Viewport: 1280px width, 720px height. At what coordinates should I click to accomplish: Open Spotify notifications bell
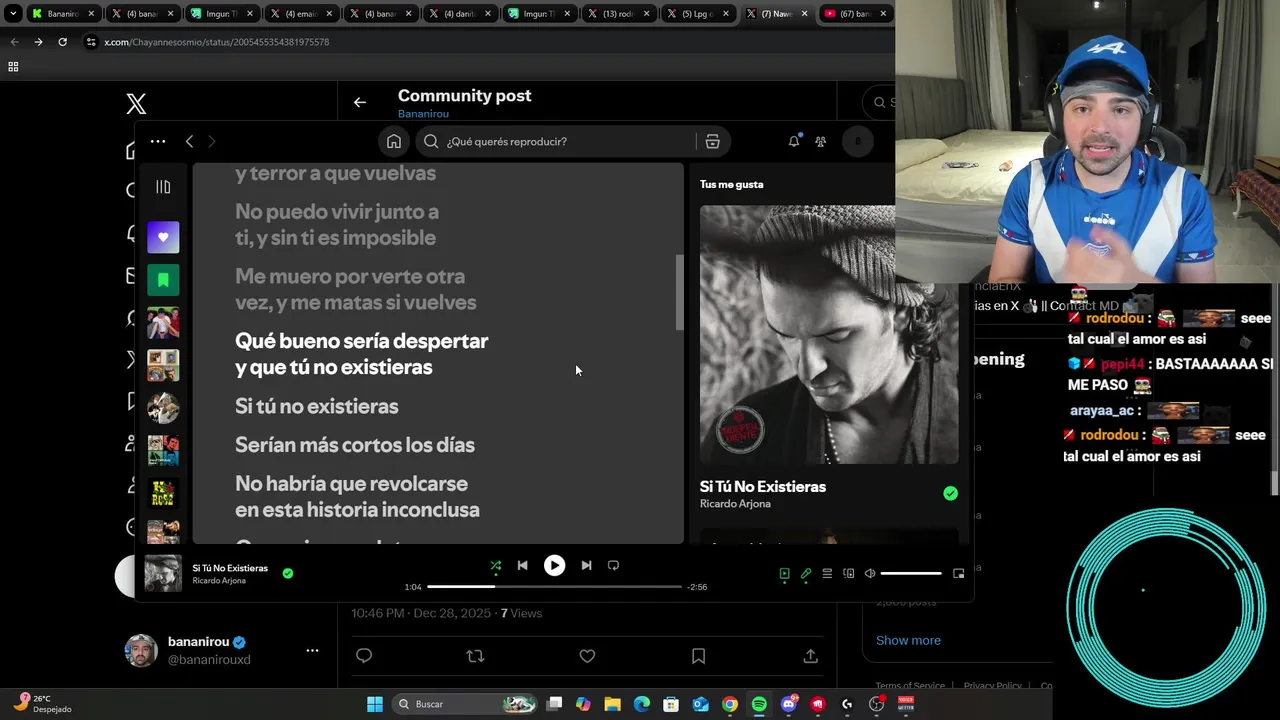pos(794,142)
